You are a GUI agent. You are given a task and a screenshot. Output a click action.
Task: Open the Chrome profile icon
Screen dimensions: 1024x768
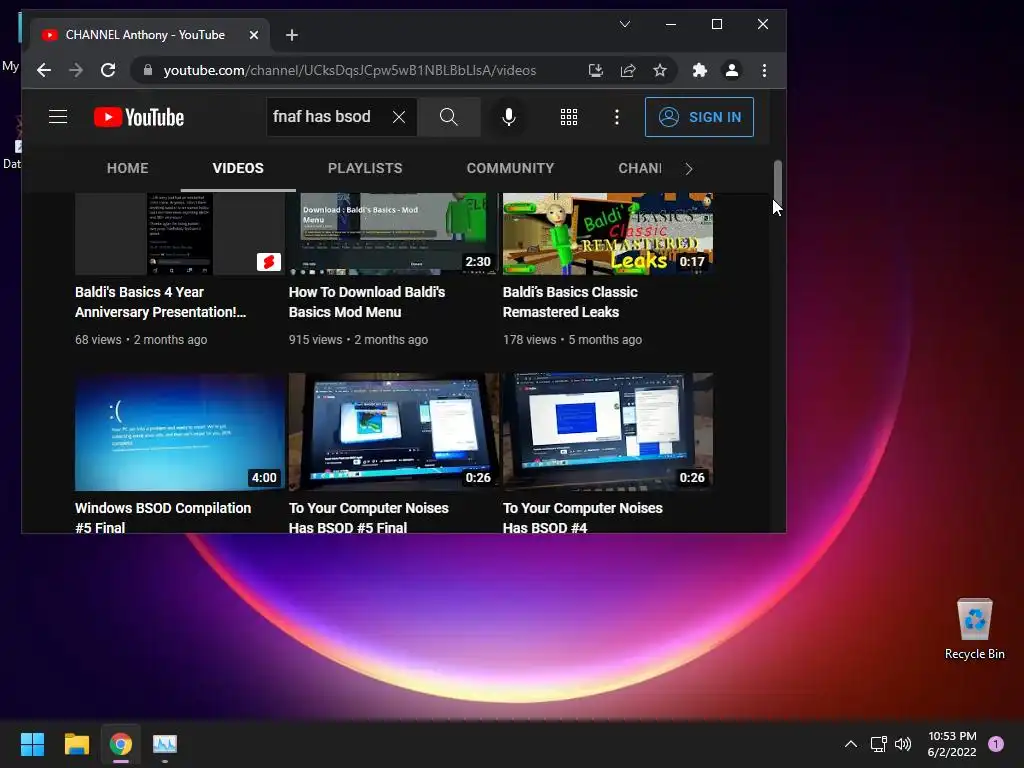tap(731, 71)
